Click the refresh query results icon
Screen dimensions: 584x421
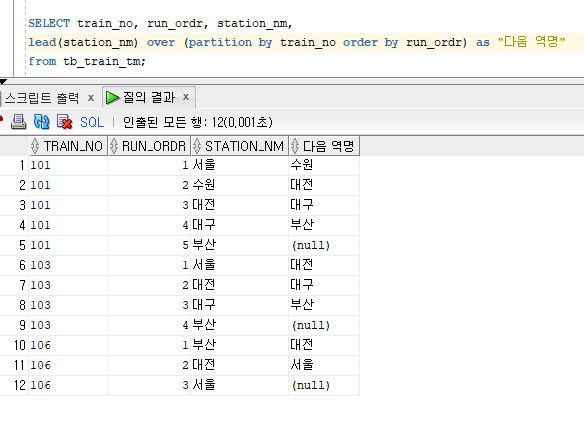42,122
